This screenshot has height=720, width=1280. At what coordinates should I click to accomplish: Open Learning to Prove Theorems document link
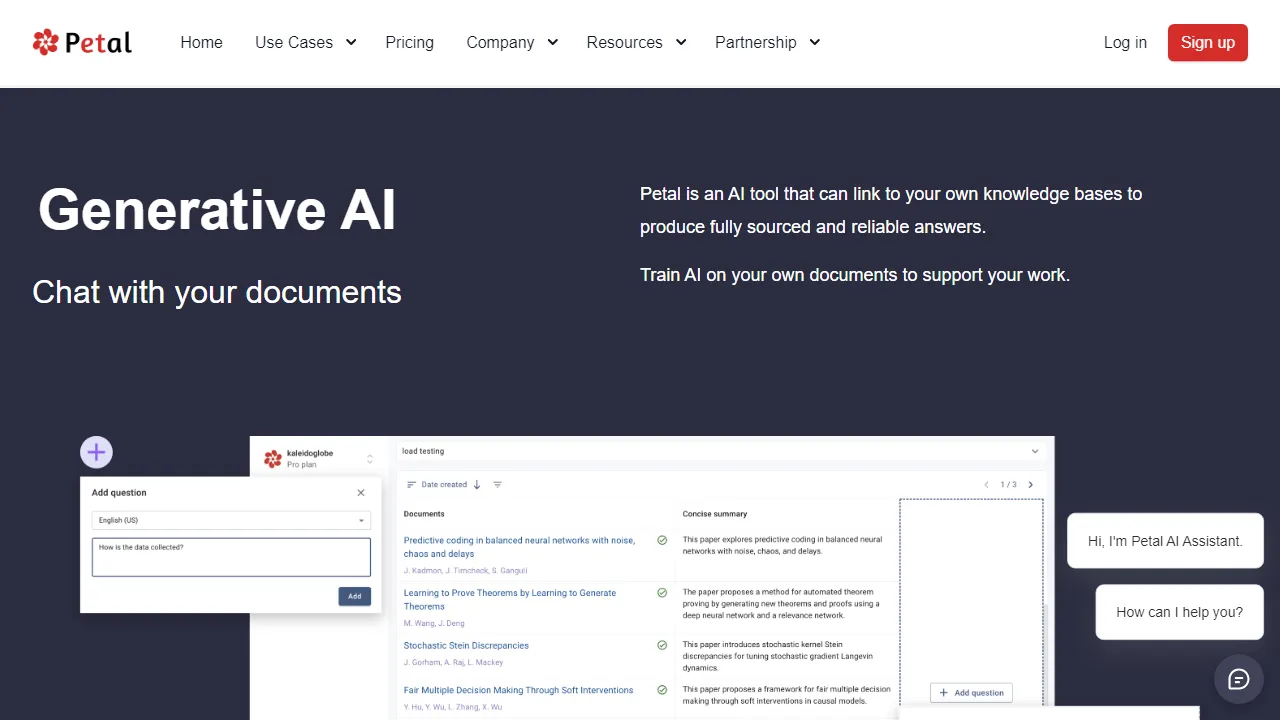point(510,599)
